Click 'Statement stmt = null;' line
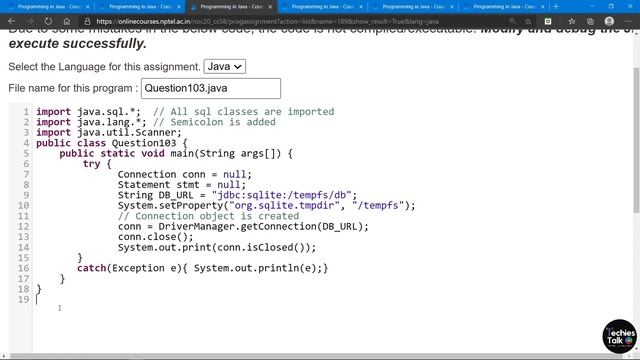 point(182,184)
